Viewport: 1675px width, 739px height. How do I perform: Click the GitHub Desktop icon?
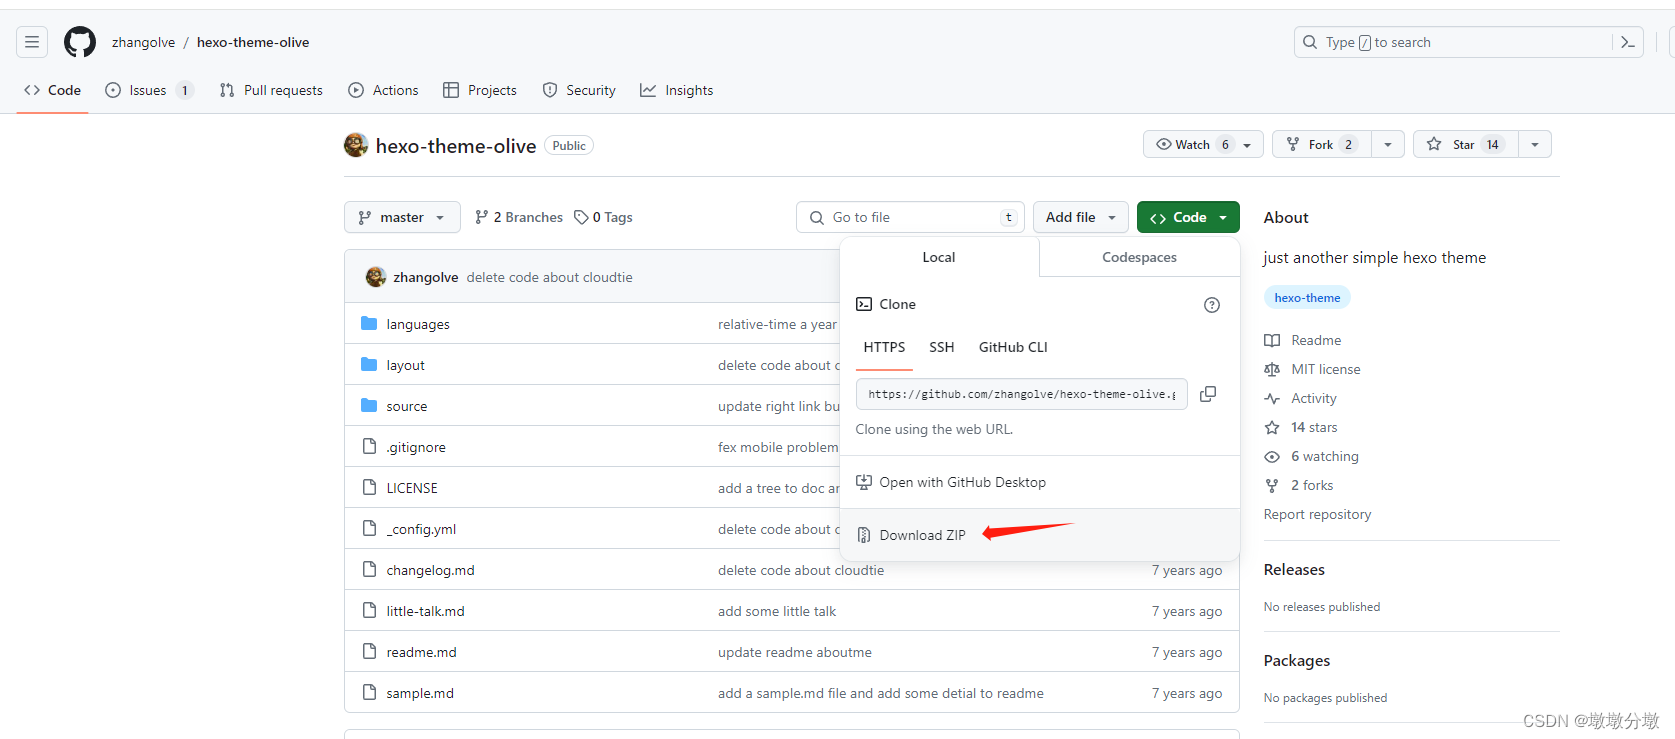[x=864, y=482]
